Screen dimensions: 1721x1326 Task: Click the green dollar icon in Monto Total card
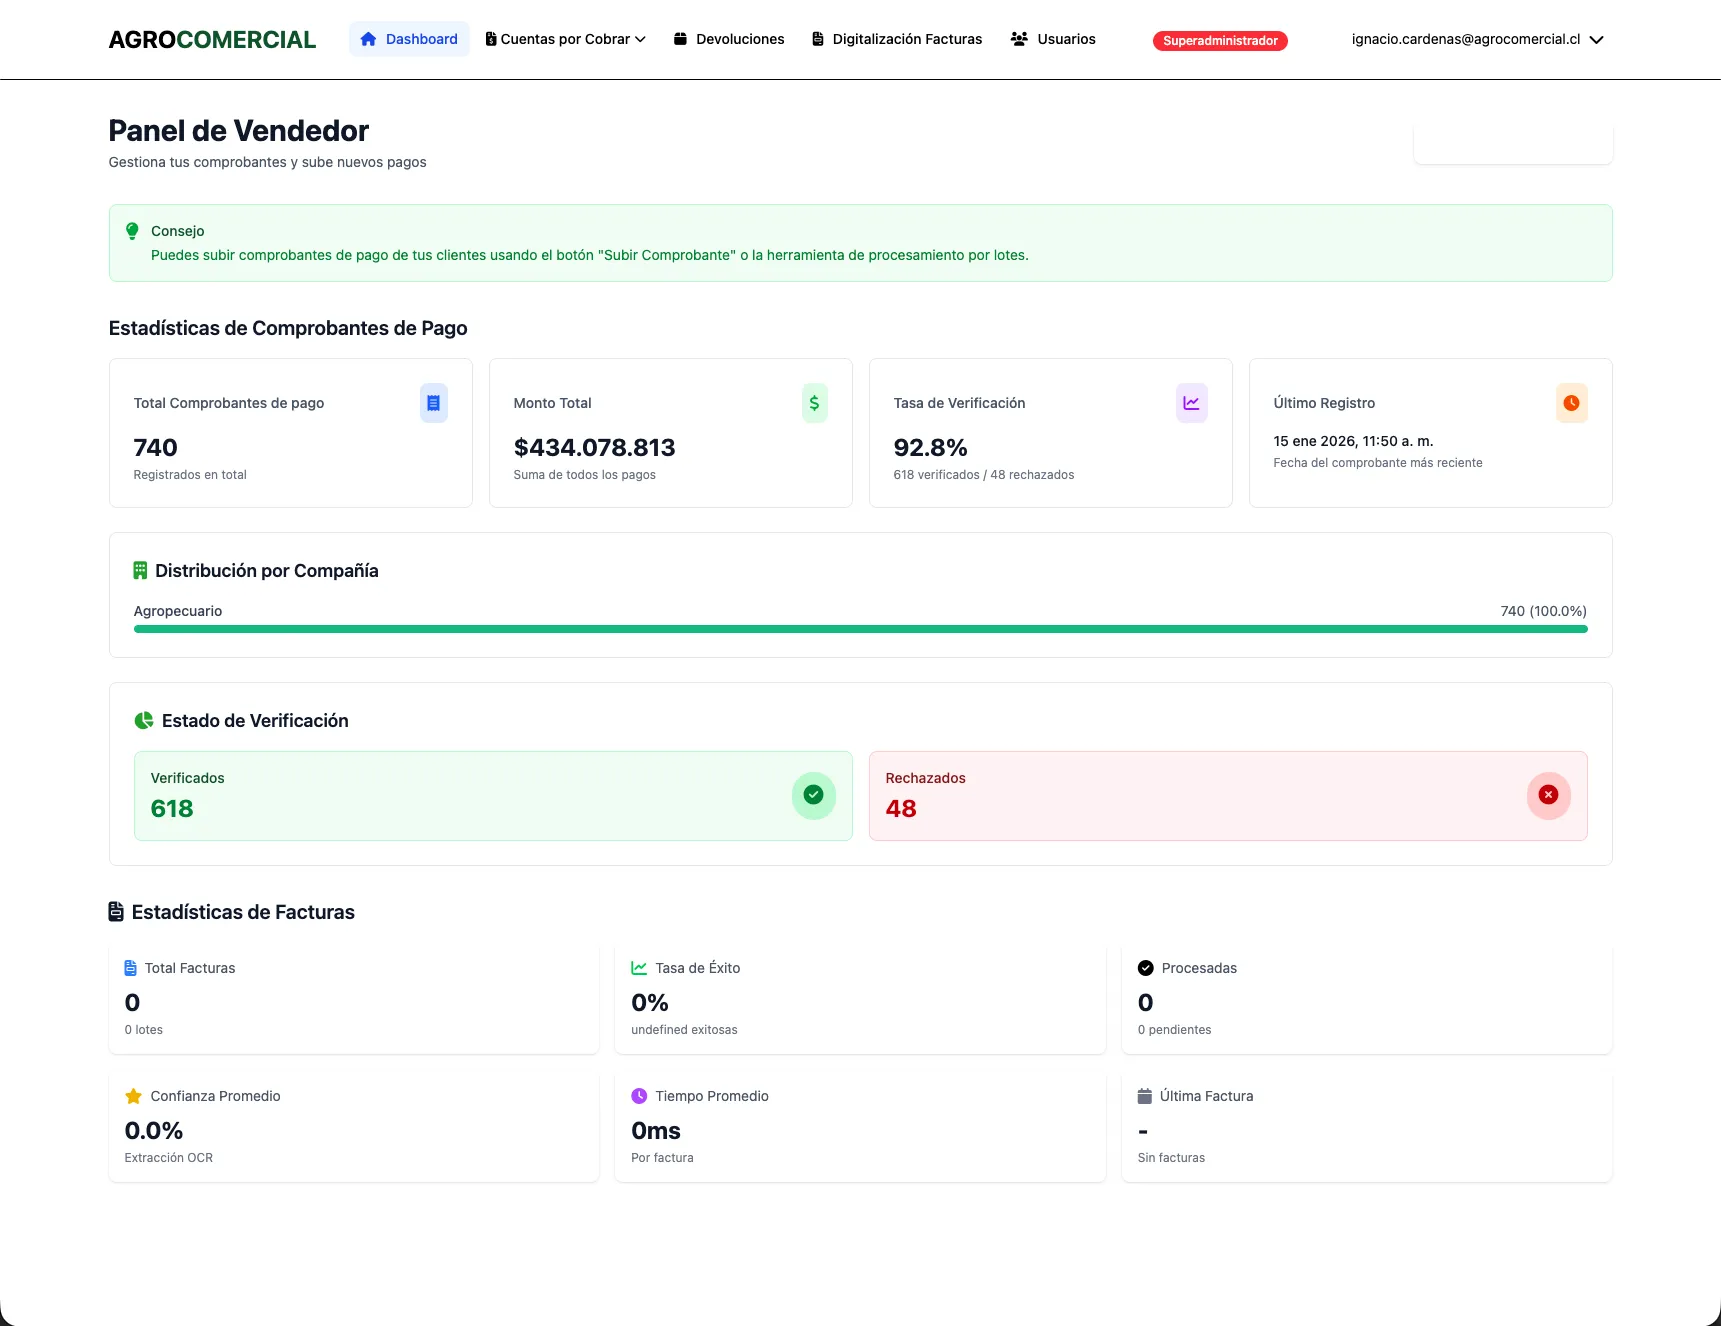814,403
